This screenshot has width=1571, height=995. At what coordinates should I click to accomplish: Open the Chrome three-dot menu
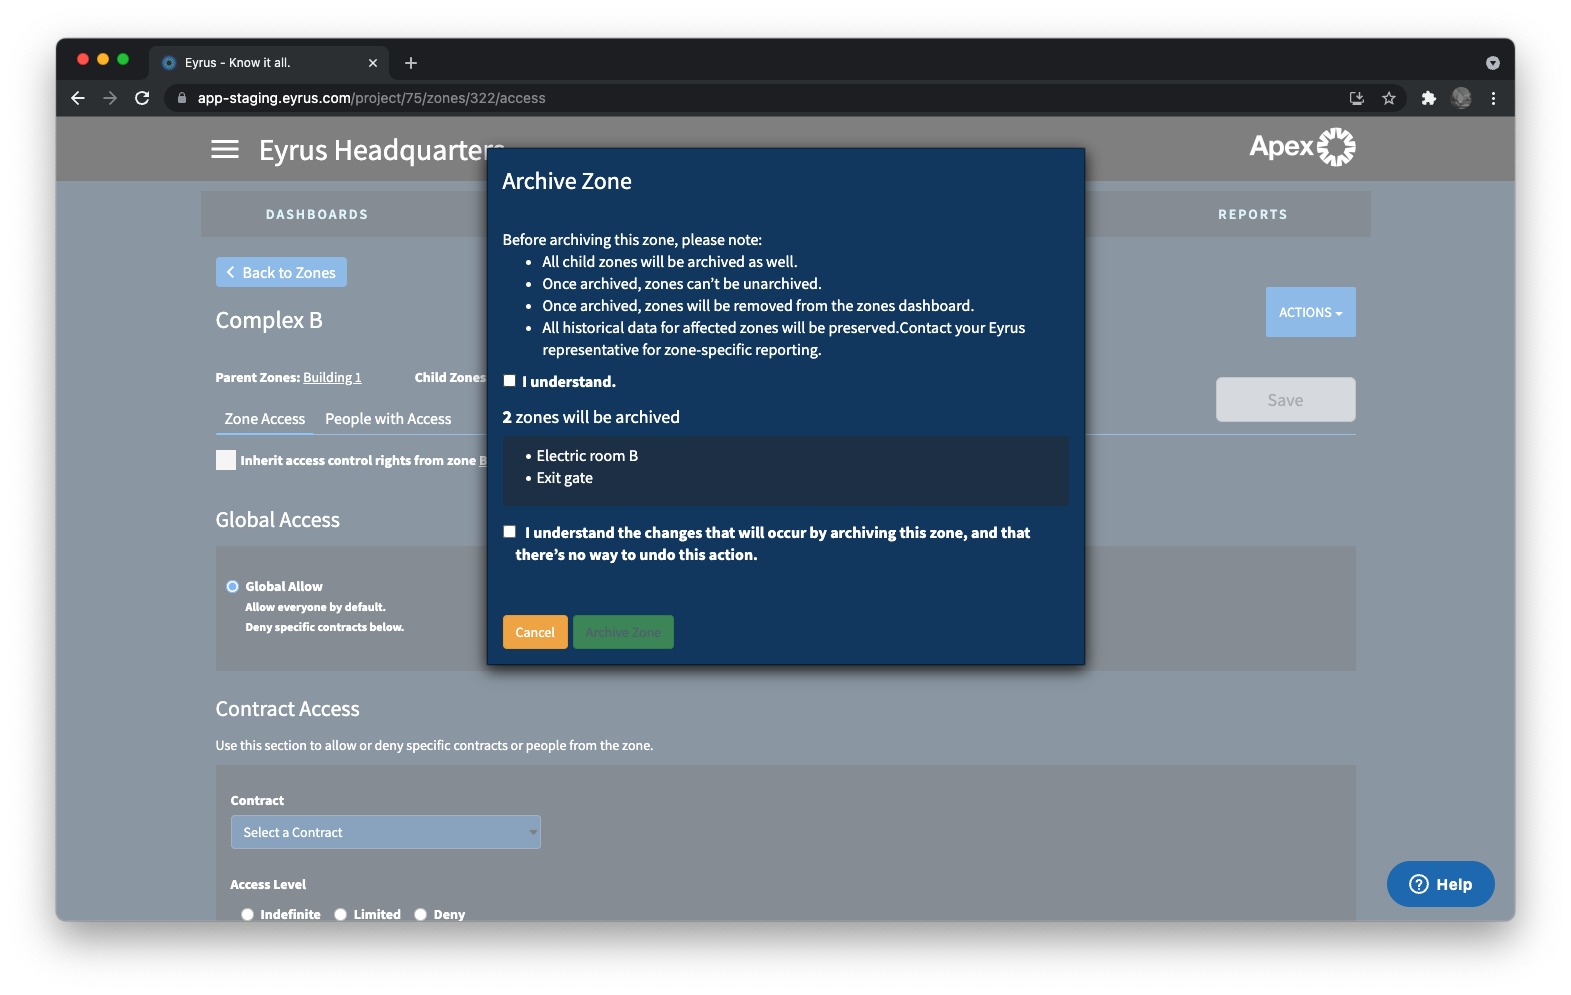(1493, 98)
